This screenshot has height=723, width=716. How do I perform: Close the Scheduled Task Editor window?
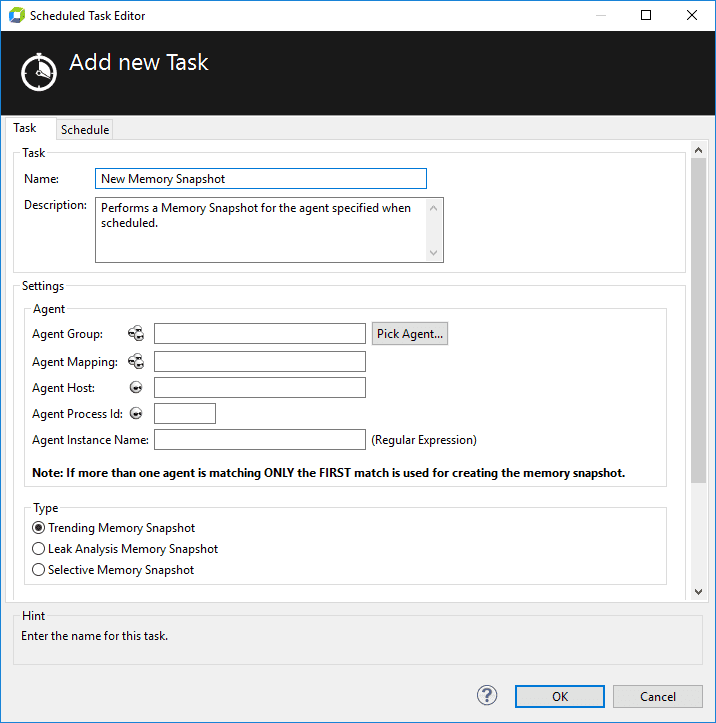click(692, 15)
